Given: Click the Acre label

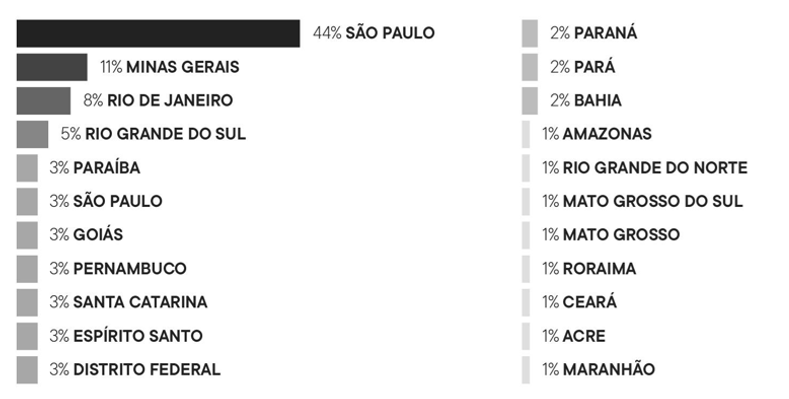Looking at the screenshot, I should [x=584, y=336].
